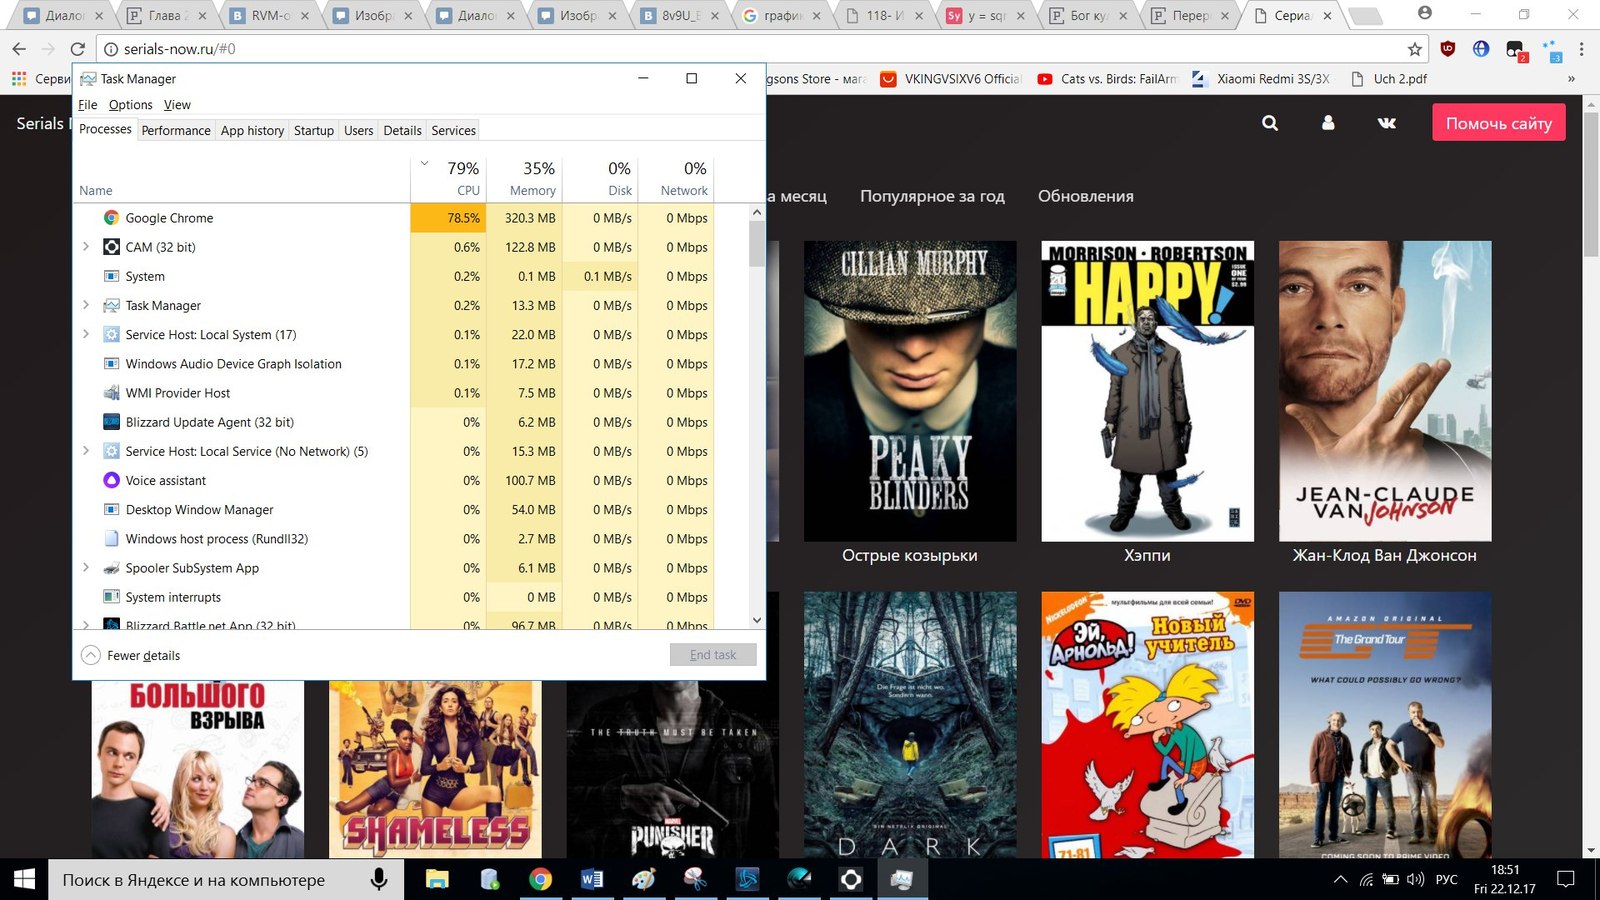Image resolution: width=1600 pixels, height=900 pixels.
Task: Switch to the Users tab
Action: point(359,131)
